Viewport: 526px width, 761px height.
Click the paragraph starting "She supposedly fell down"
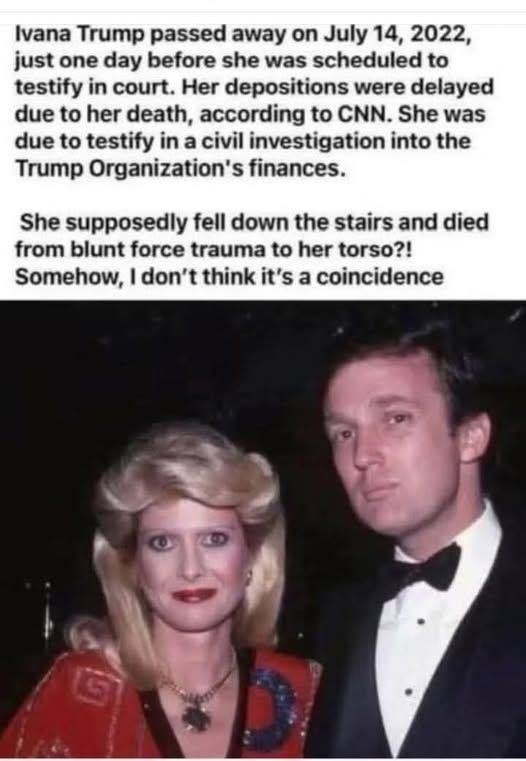click(x=251, y=249)
